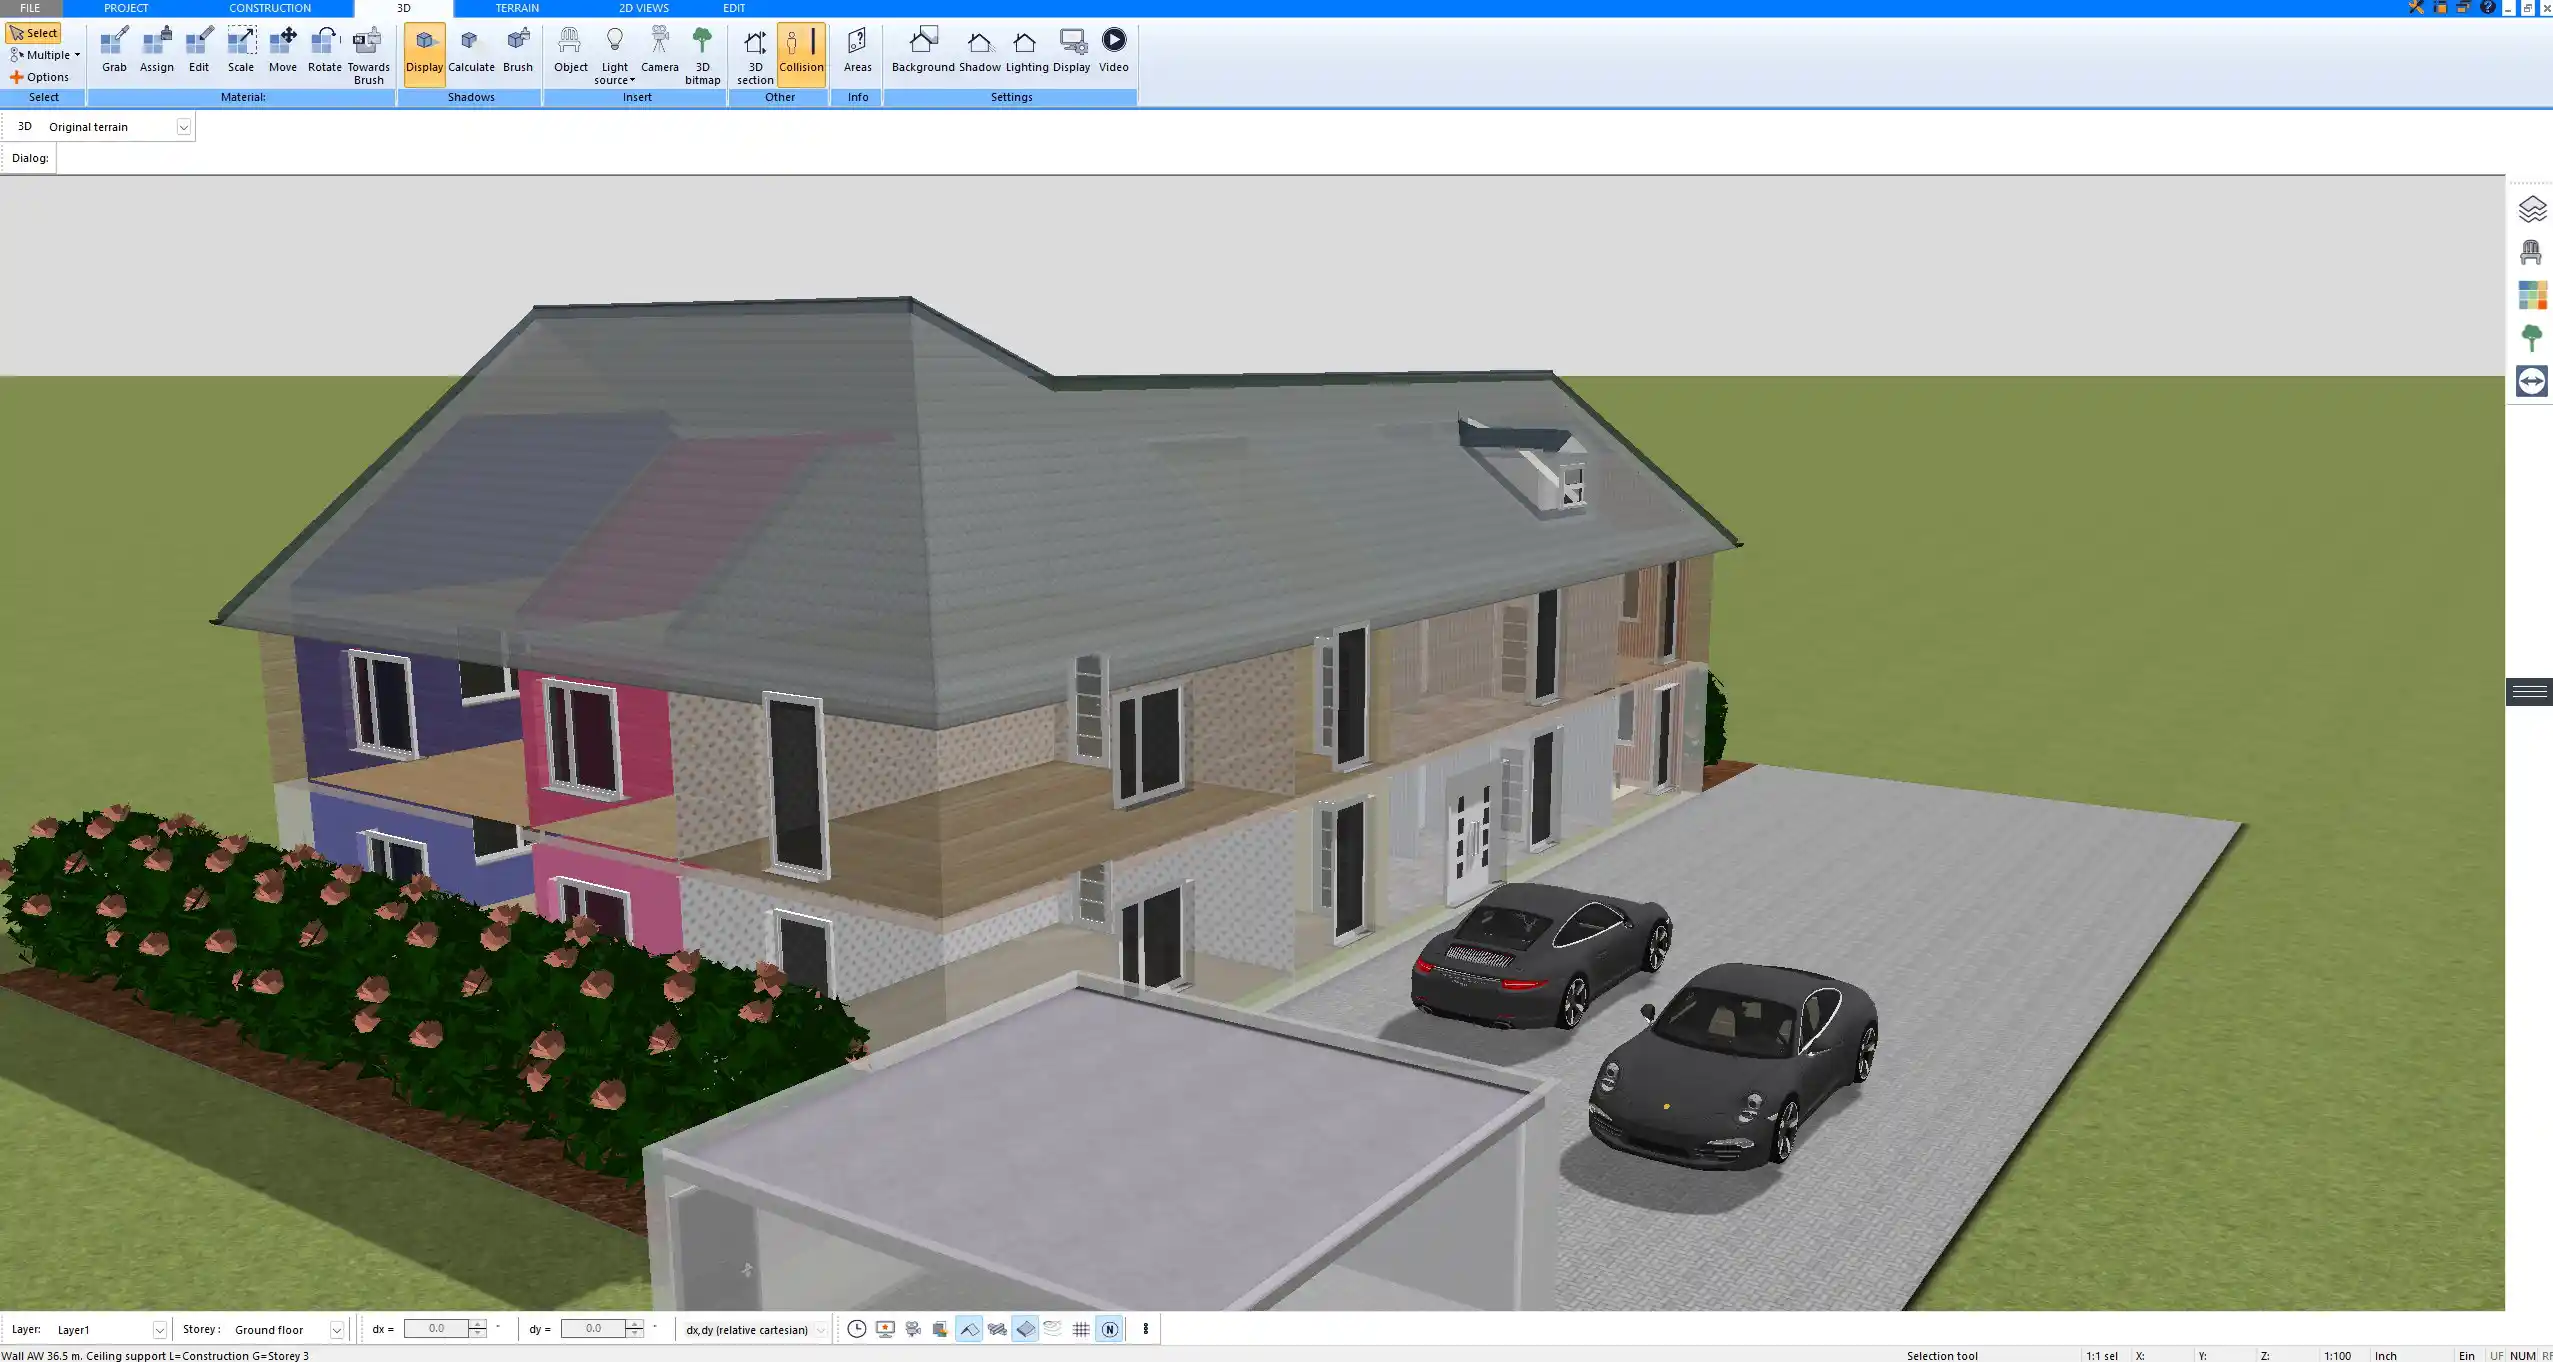
Task: Start the Video playback tool
Action: (x=1114, y=50)
